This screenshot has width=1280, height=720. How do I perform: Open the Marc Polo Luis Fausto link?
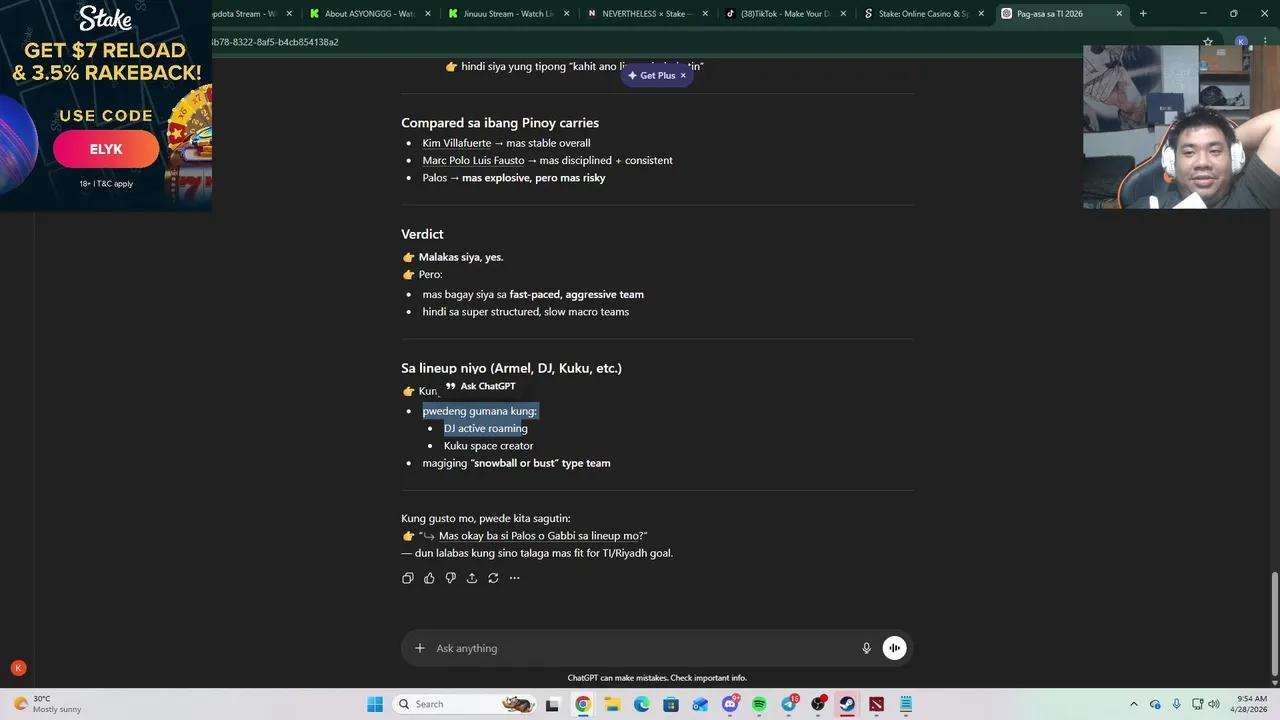click(474, 160)
